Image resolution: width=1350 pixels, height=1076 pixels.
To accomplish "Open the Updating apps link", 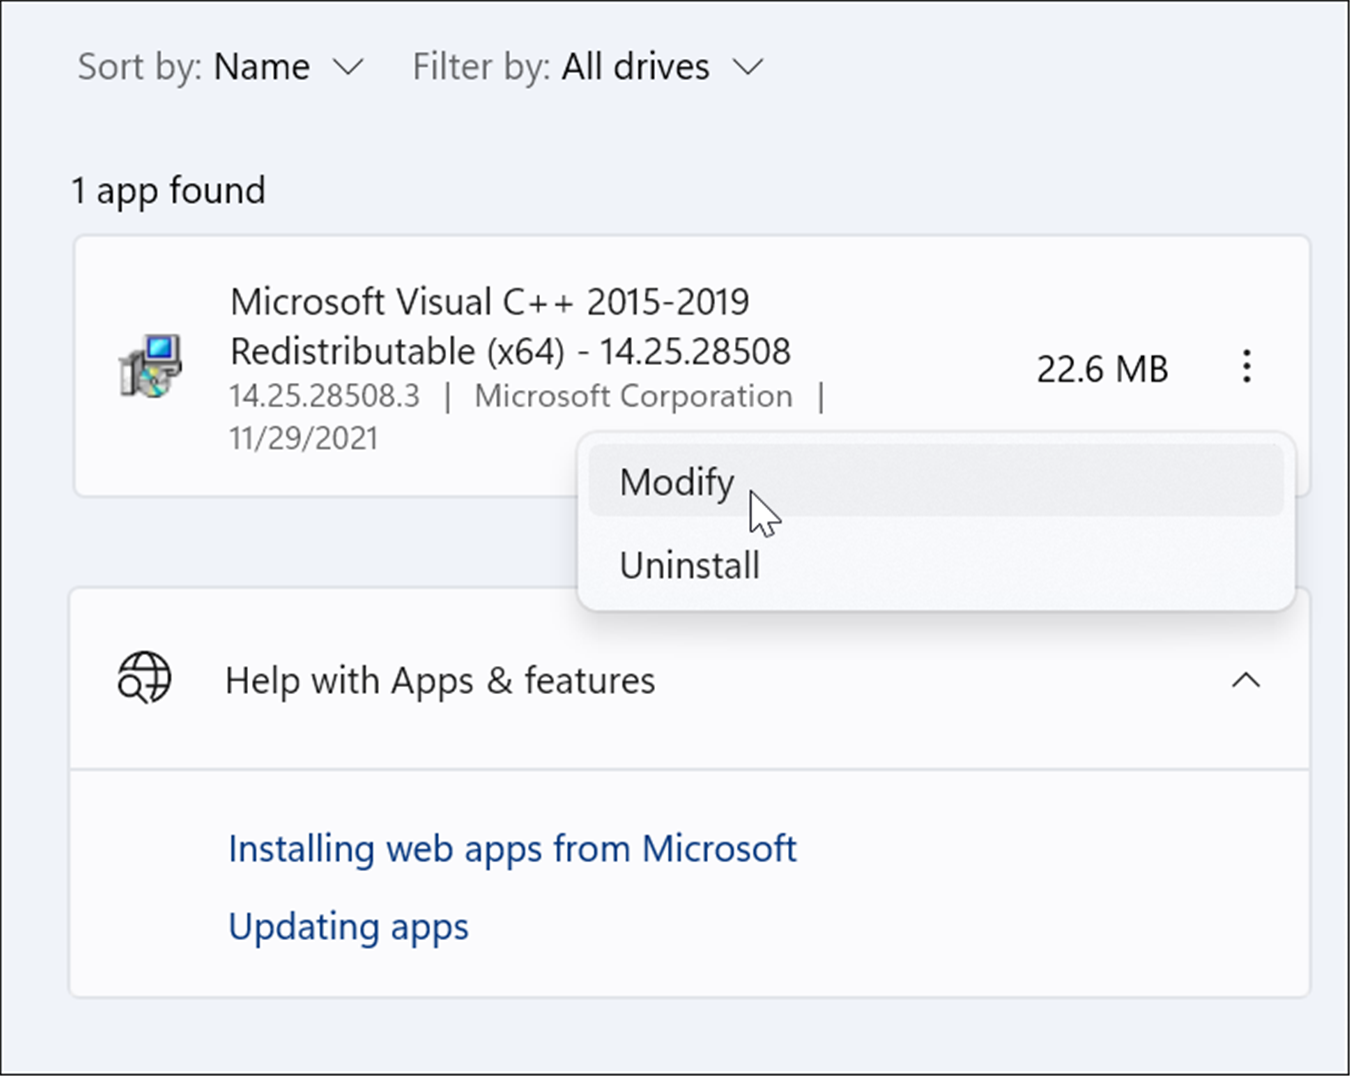I will [348, 926].
